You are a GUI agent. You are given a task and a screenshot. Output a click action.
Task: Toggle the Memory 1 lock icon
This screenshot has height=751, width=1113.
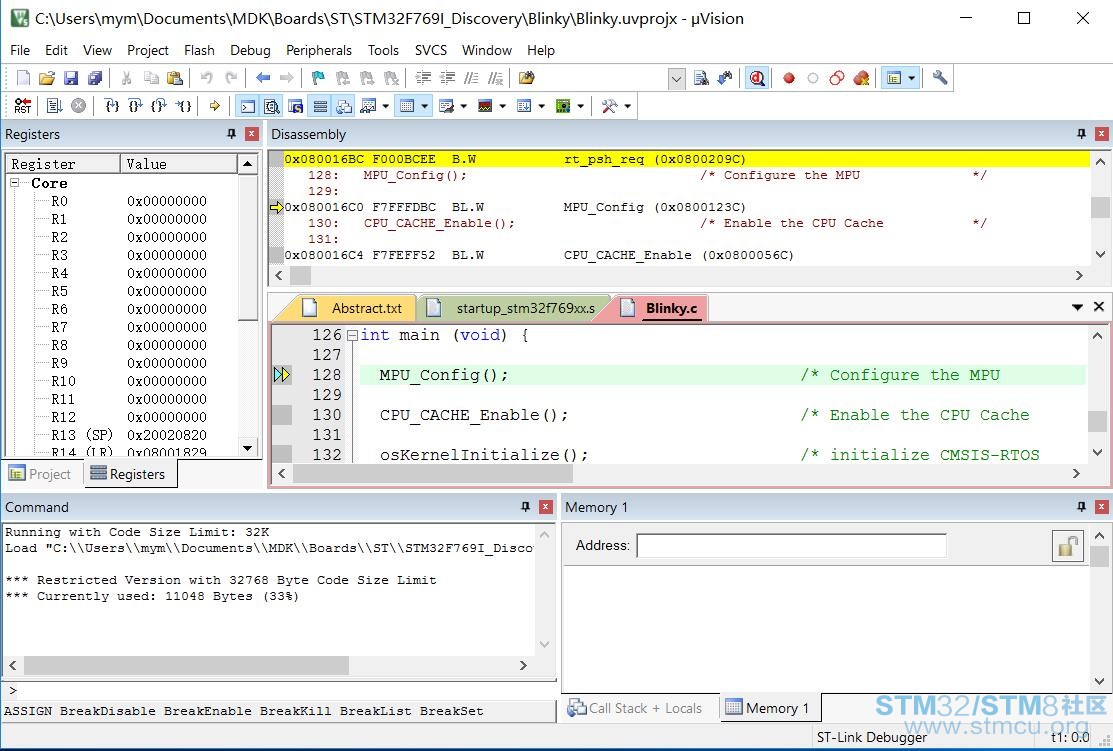(x=1067, y=546)
